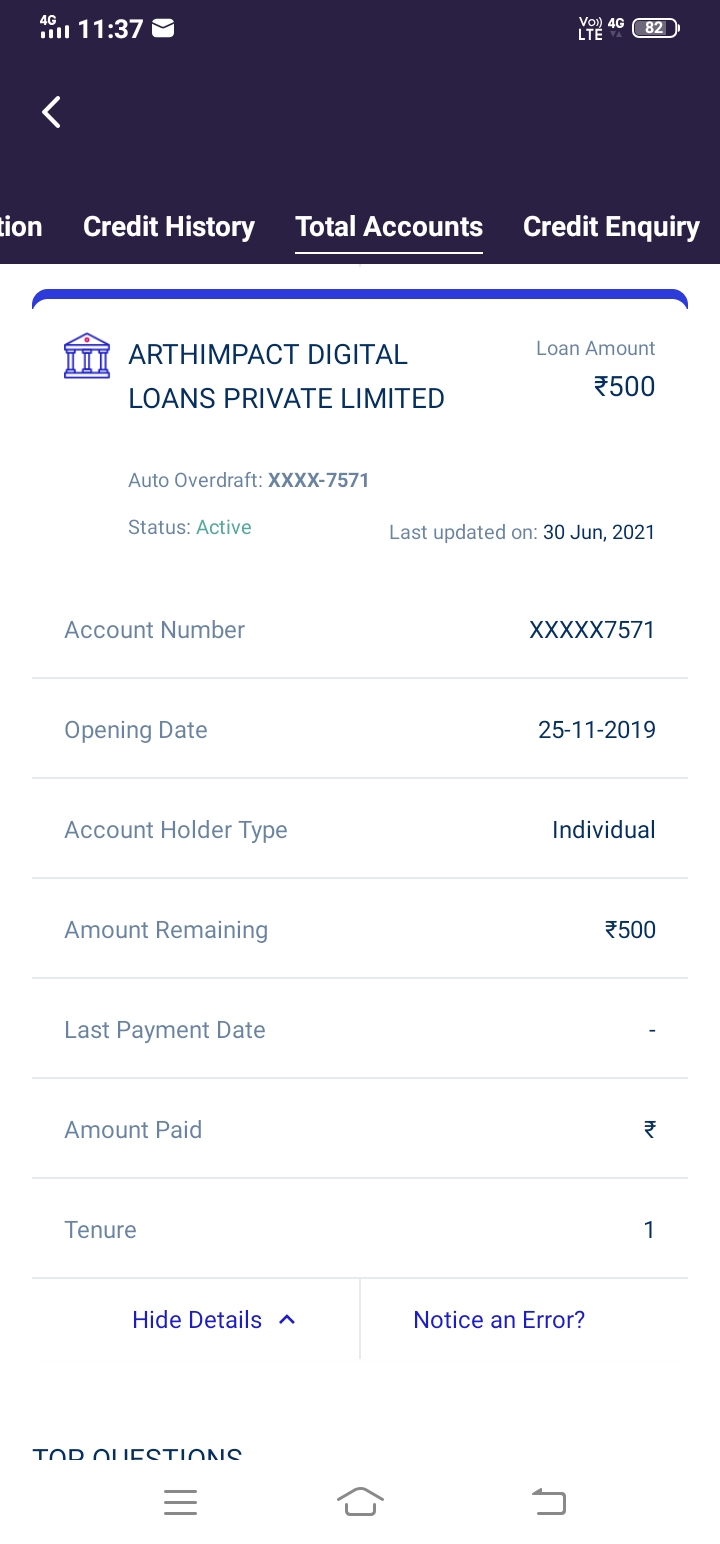Tap the green Active status label
This screenshot has height=1544, width=720.
224,528
